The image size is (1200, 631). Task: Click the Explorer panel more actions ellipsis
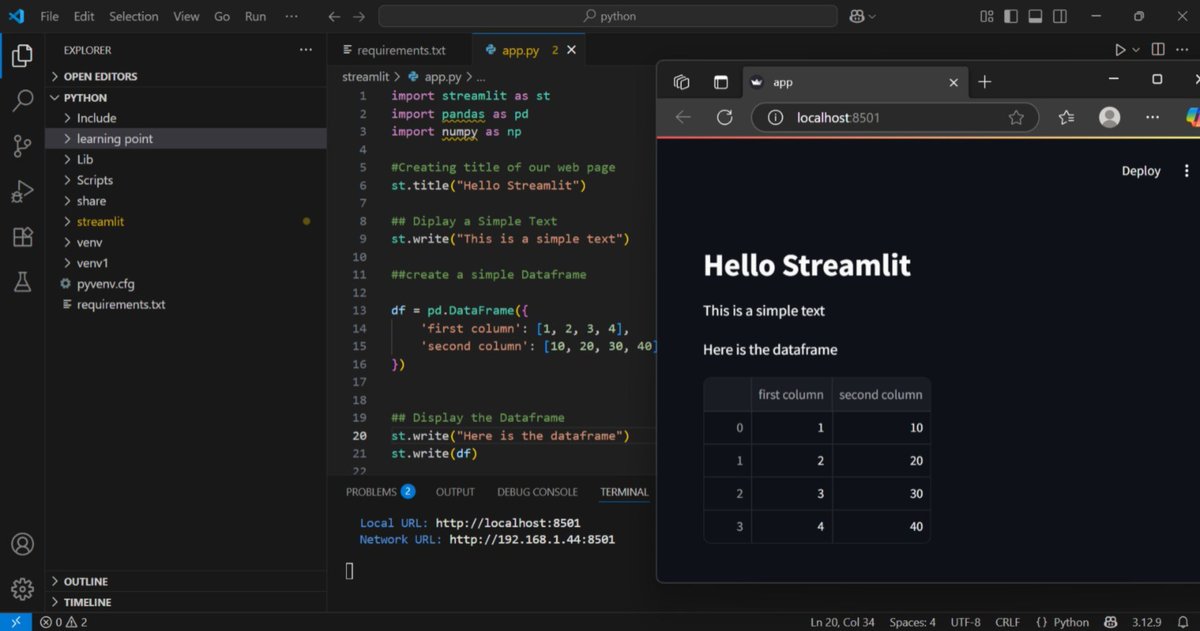click(x=306, y=50)
